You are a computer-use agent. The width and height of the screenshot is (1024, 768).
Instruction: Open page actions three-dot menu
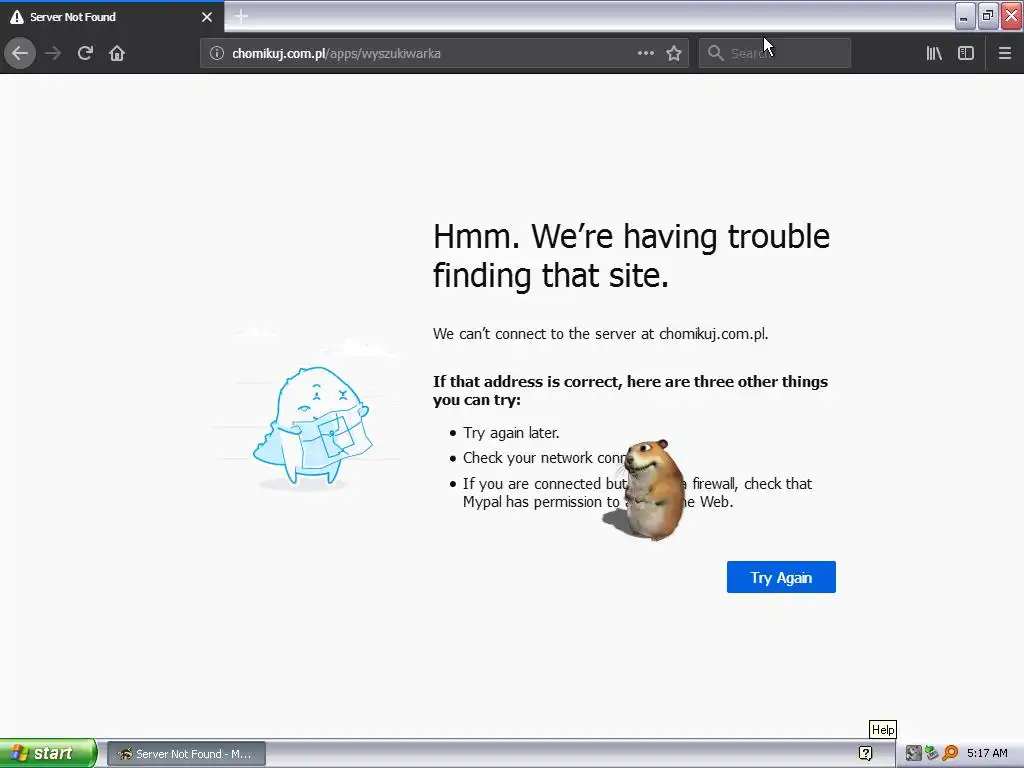(x=645, y=53)
